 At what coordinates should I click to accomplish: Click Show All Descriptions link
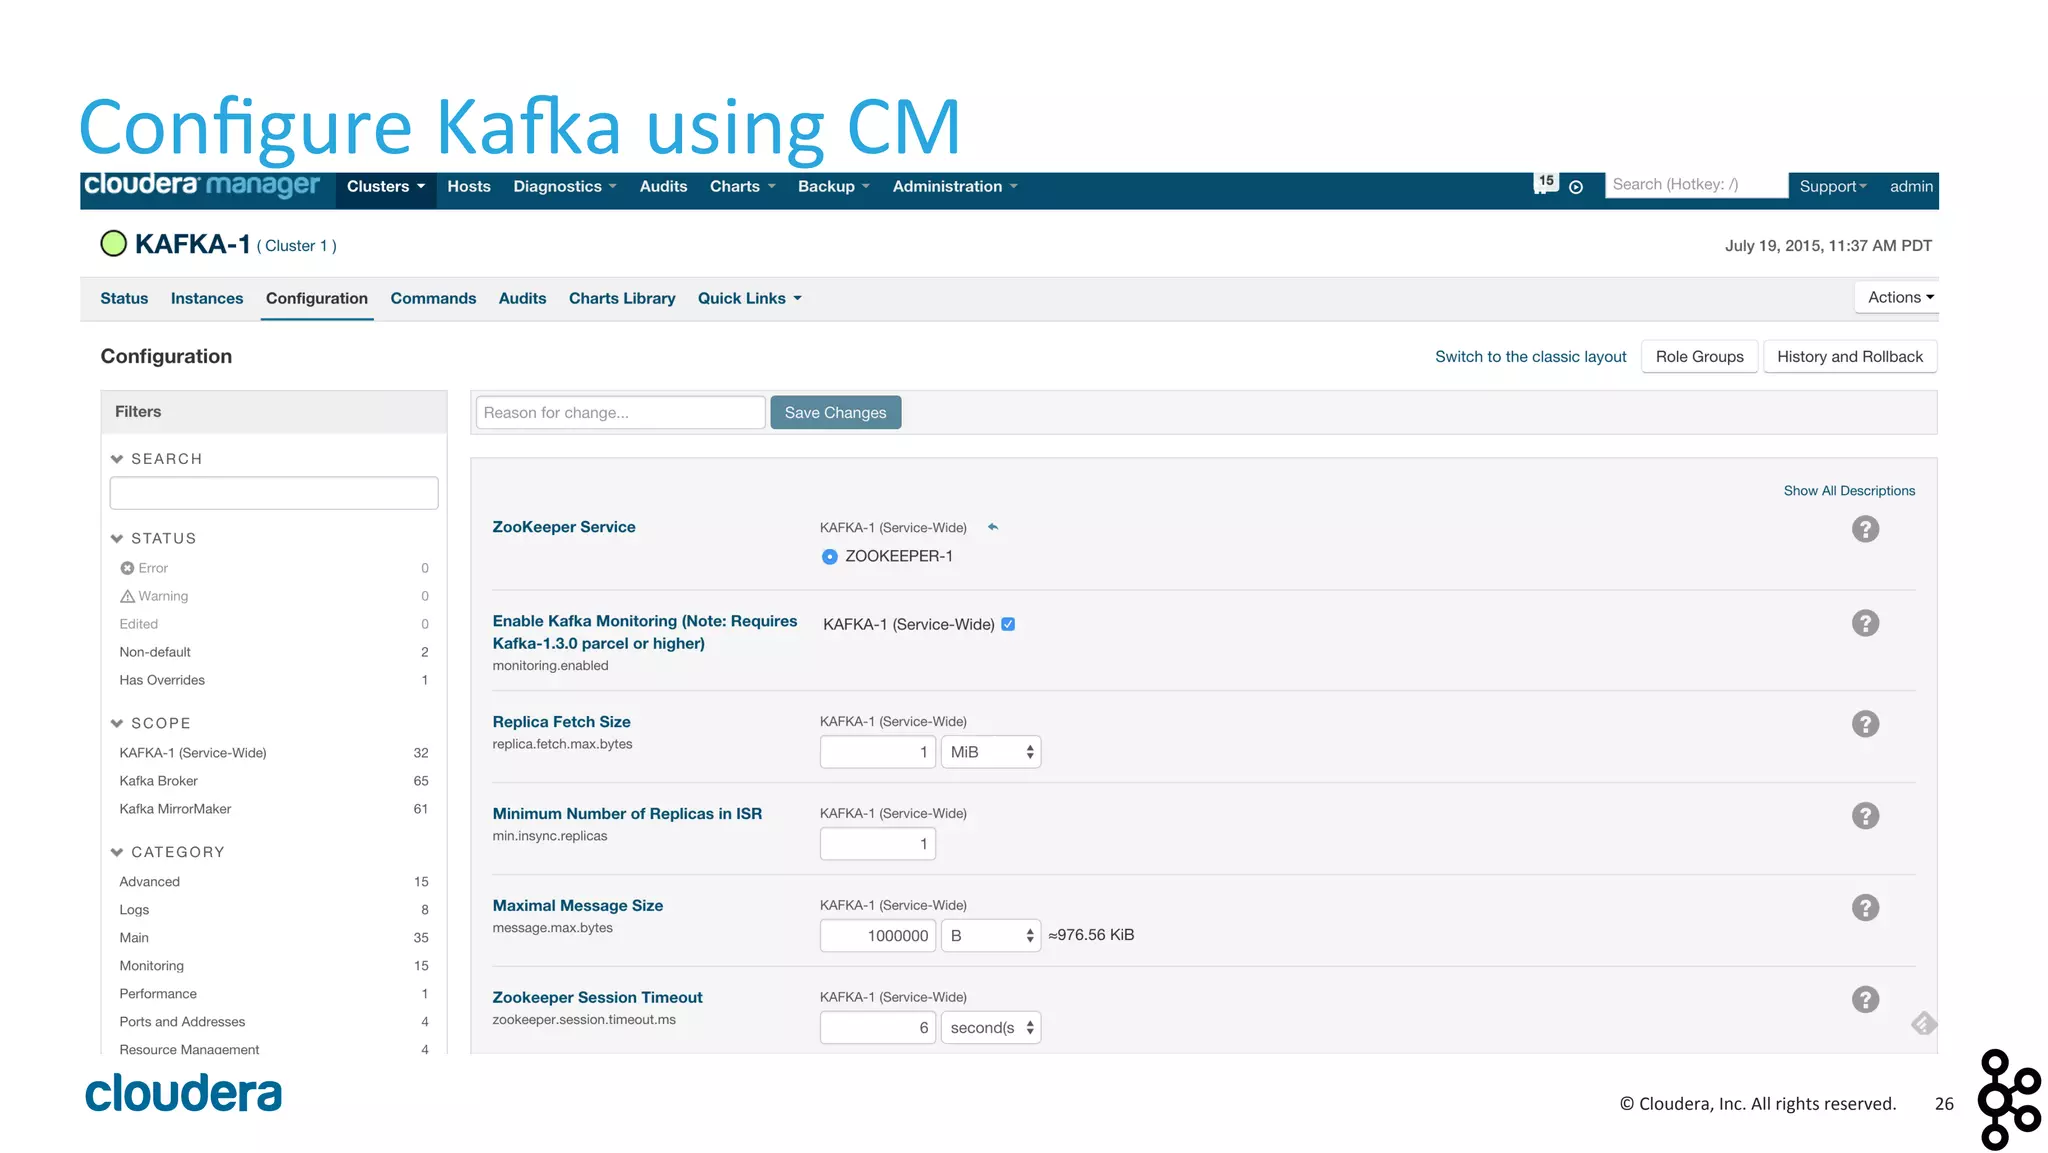coord(1849,491)
